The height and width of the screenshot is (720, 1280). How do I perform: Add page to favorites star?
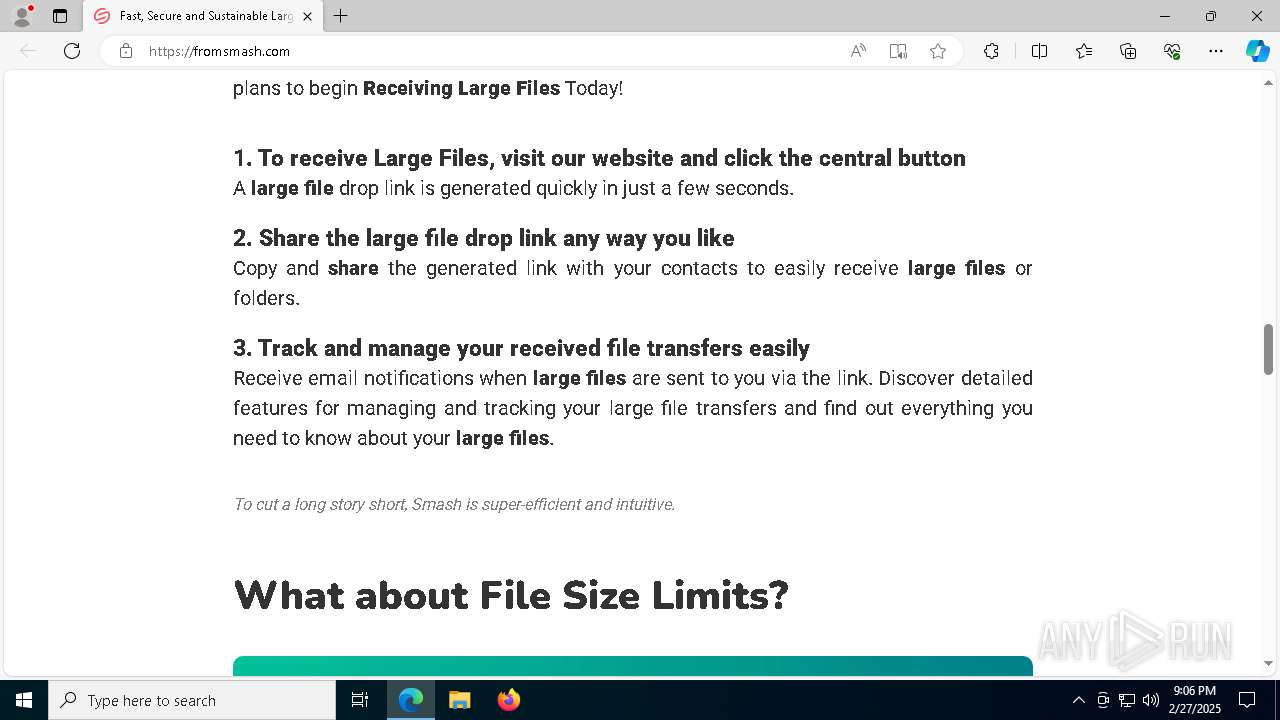pyautogui.click(x=938, y=51)
